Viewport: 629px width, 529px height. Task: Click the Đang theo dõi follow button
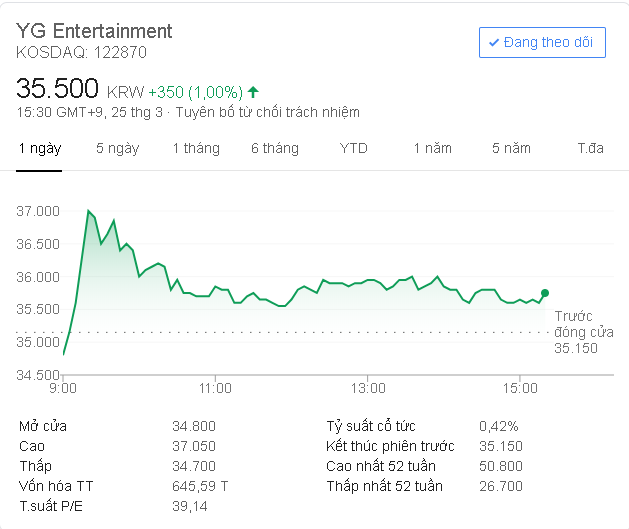[542, 42]
